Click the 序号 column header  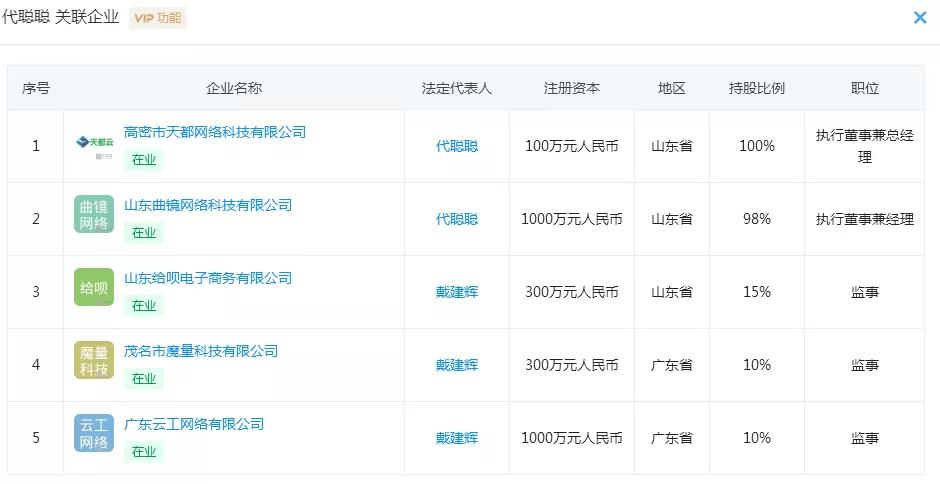[35, 88]
